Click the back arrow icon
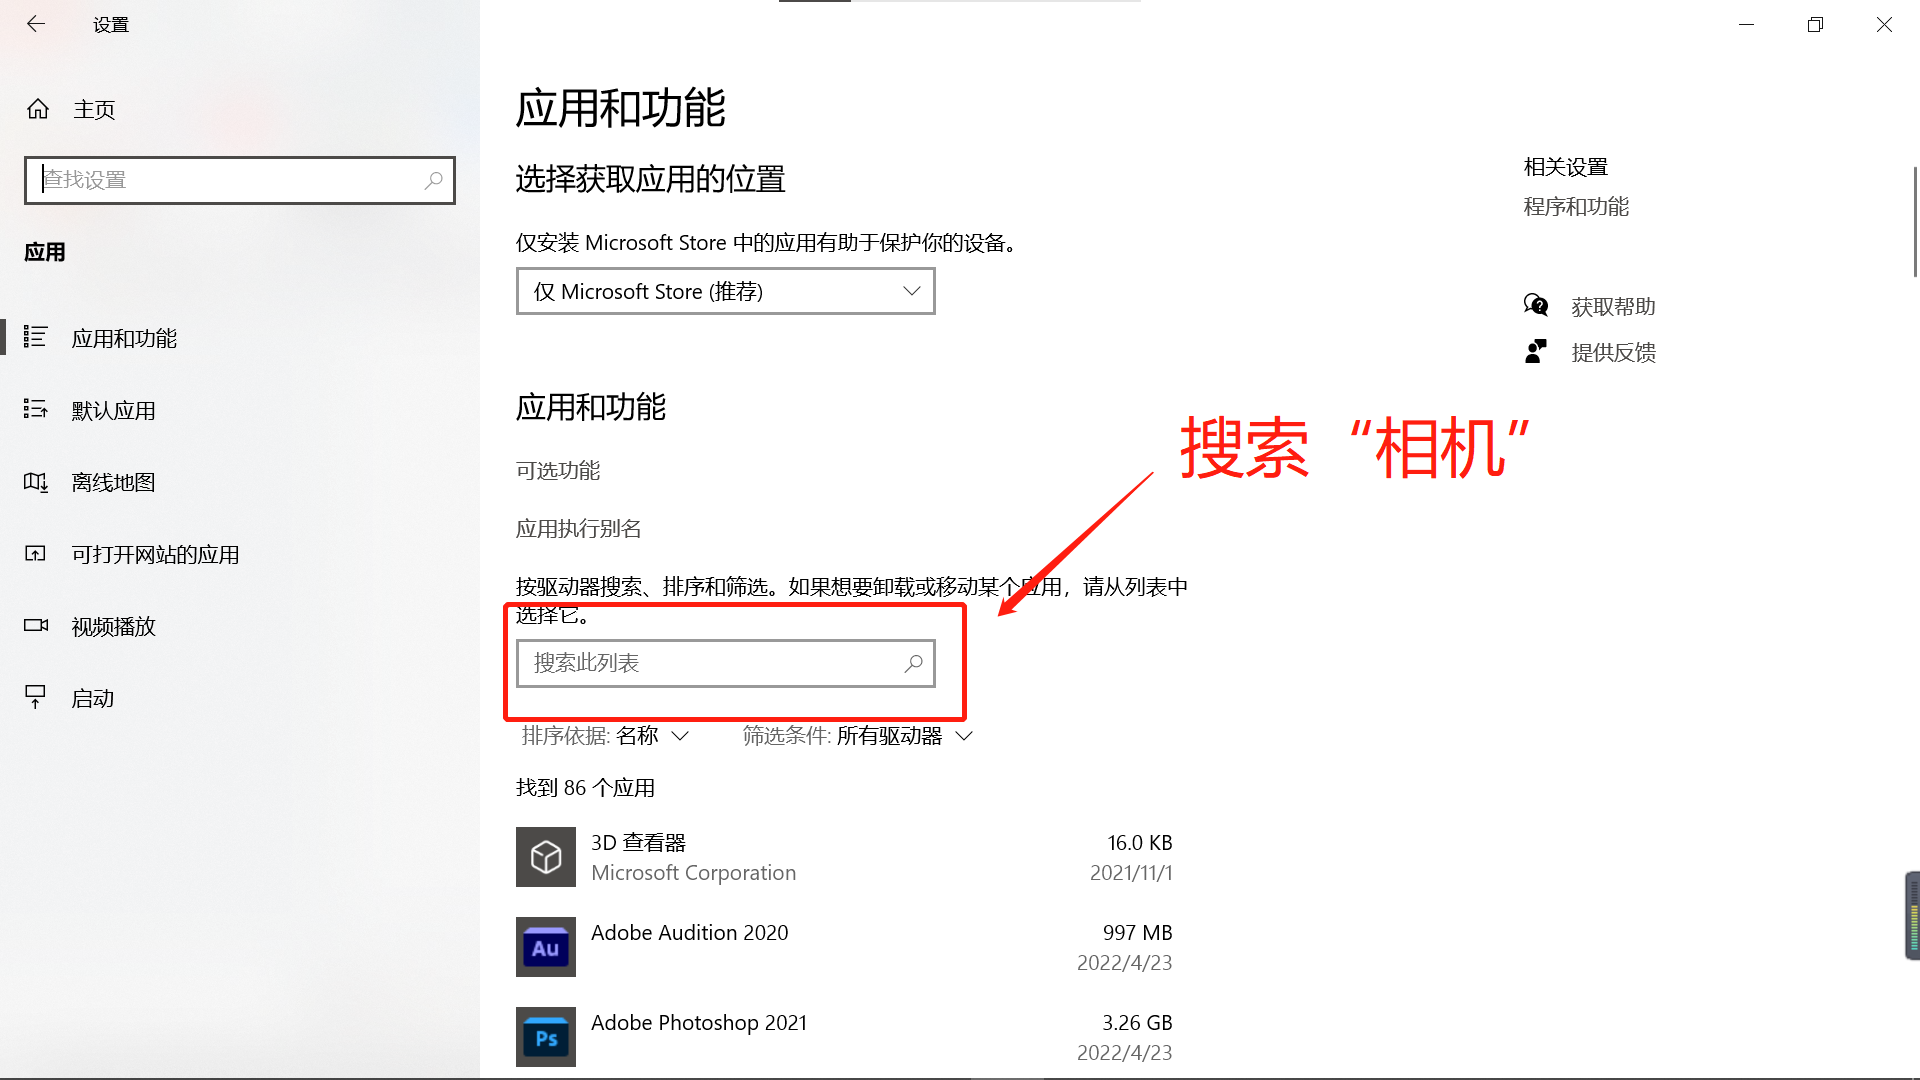The image size is (1920, 1080). [36, 24]
